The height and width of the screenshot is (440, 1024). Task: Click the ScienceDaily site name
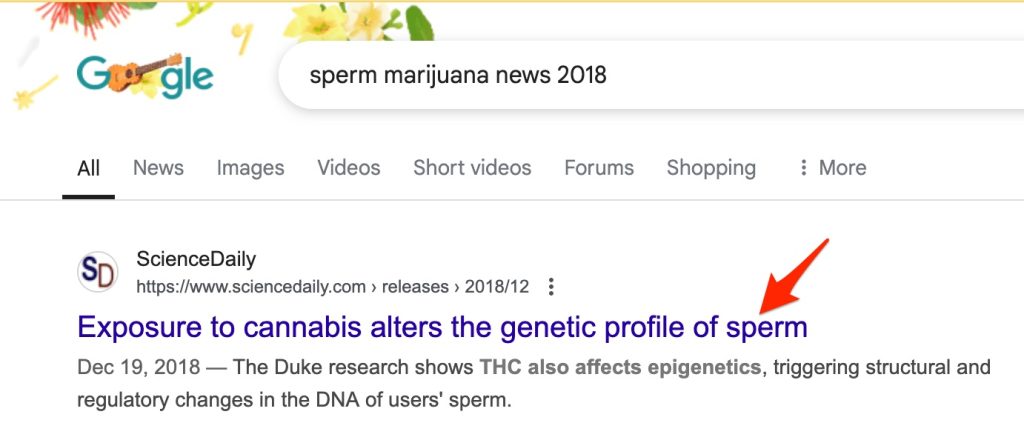196,261
